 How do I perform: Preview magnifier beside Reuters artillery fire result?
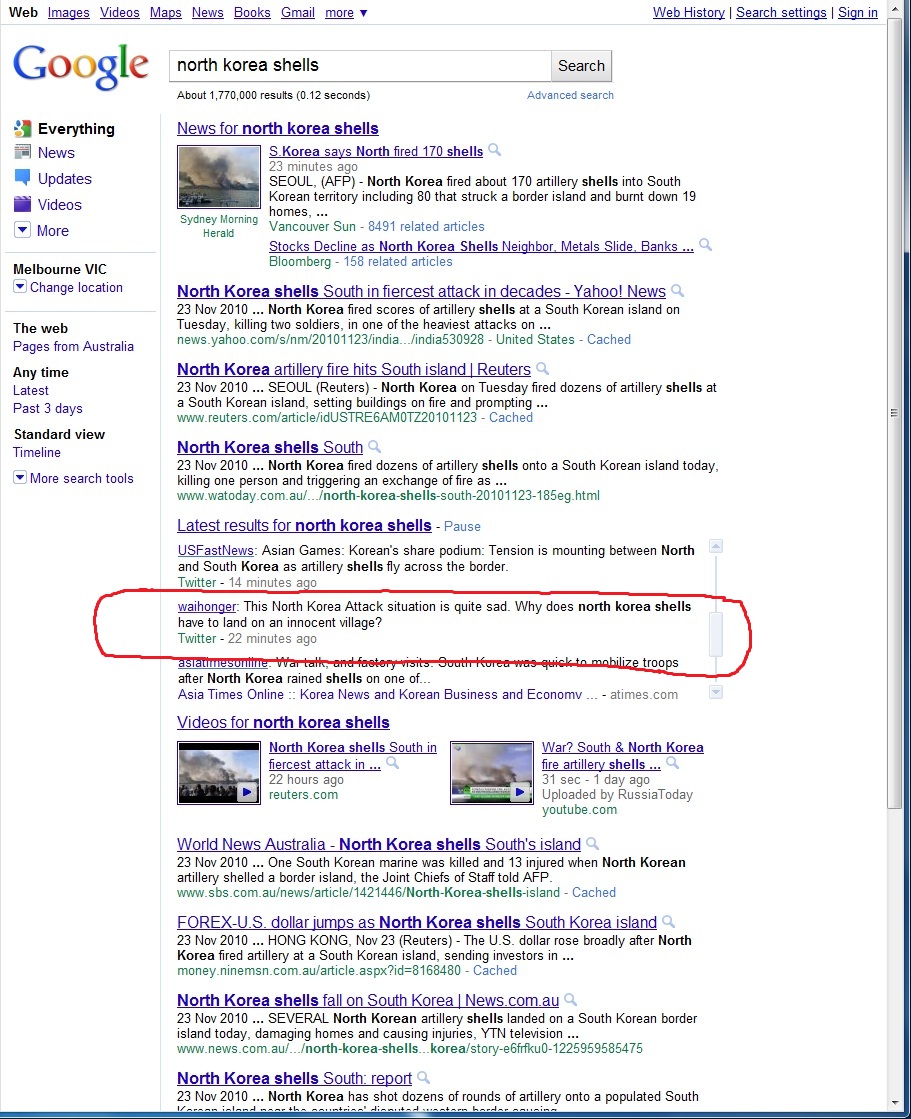point(542,368)
